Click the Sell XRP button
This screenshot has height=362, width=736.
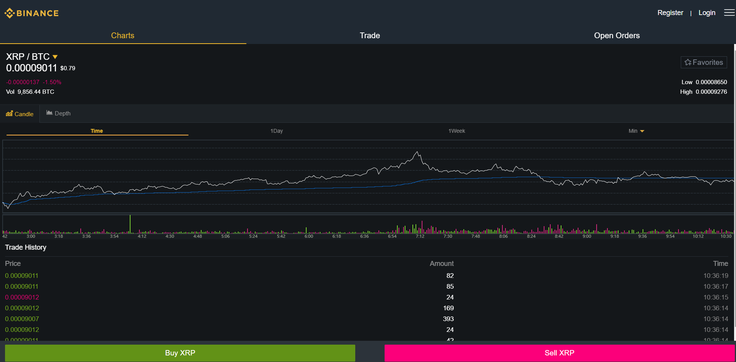(x=559, y=353)
